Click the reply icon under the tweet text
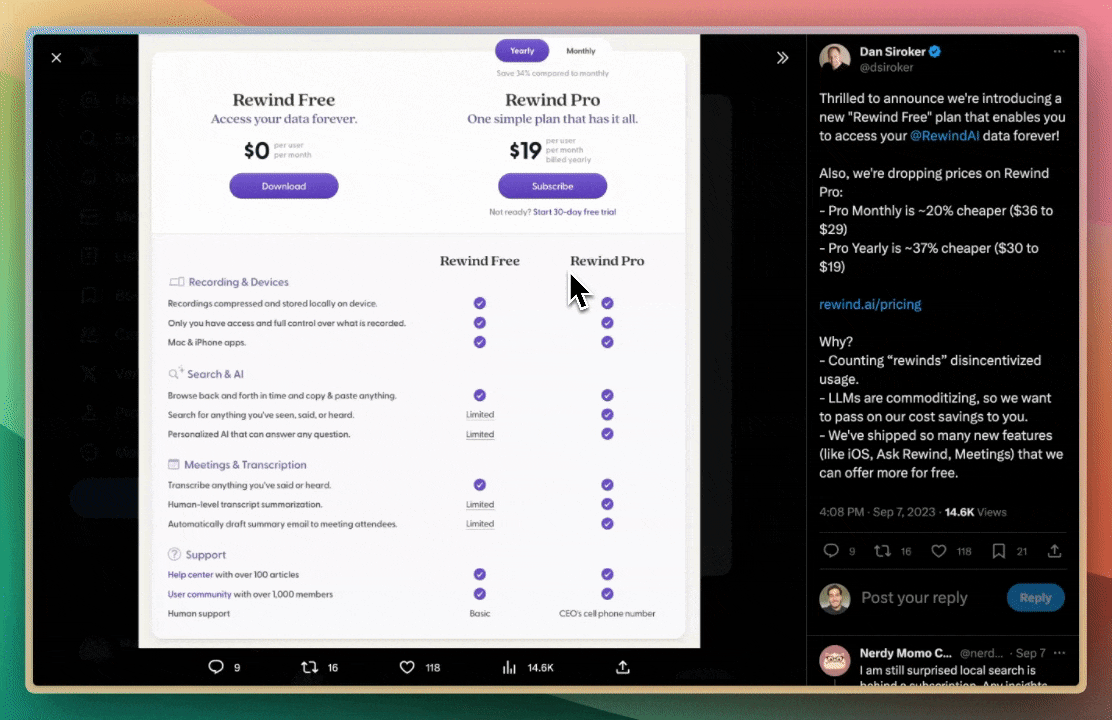 click(x=831, y=551)
